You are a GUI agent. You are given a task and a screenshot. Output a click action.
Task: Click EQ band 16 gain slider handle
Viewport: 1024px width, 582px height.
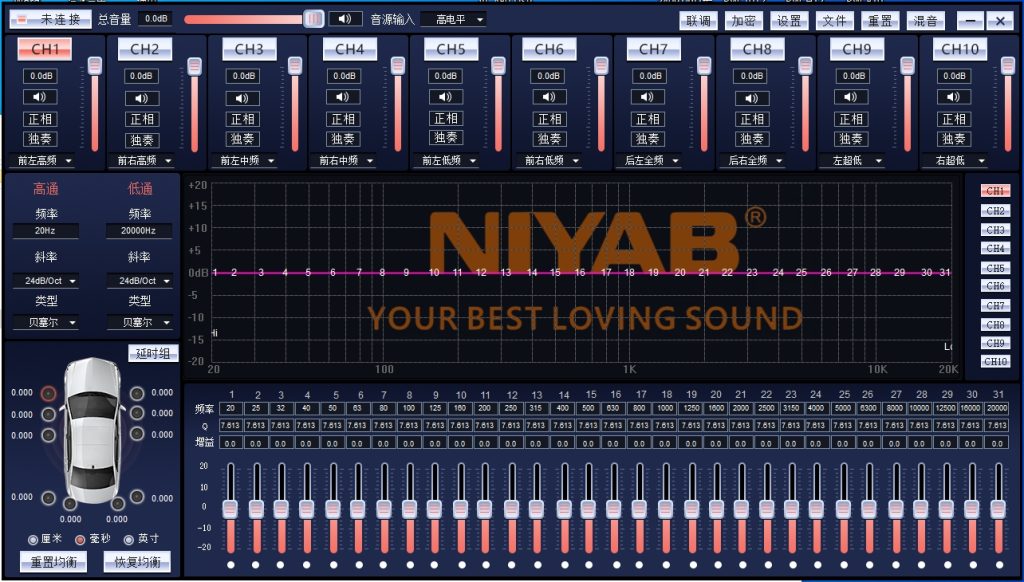click(613, 509)
